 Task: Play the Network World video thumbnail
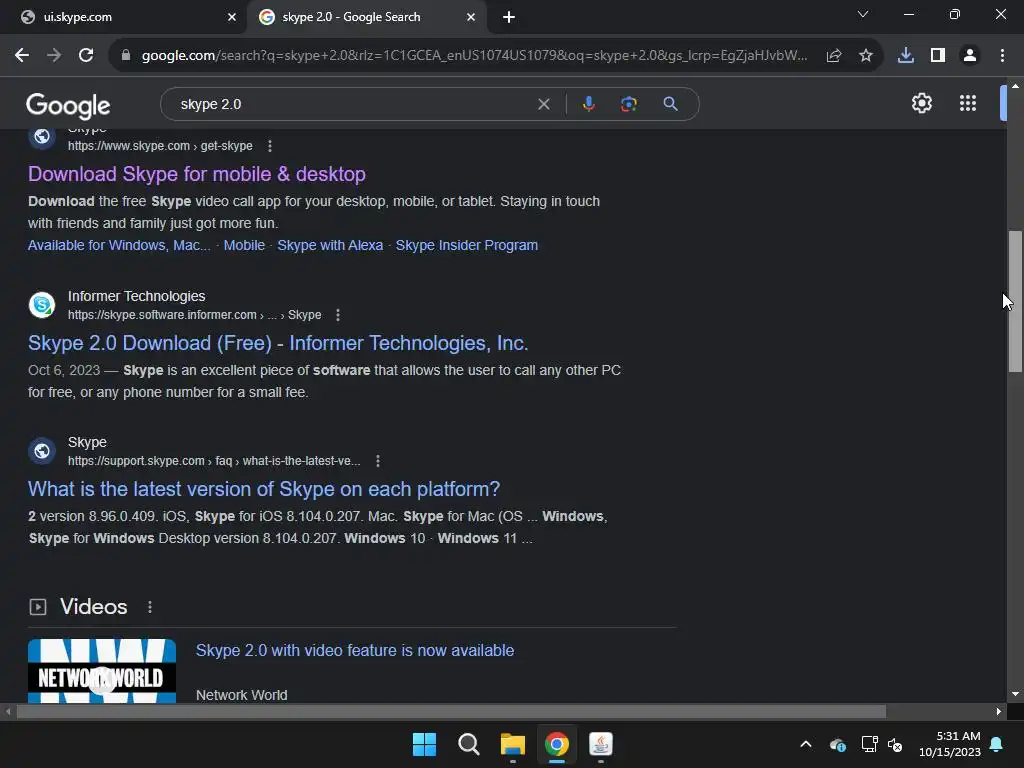coord(102,671)
